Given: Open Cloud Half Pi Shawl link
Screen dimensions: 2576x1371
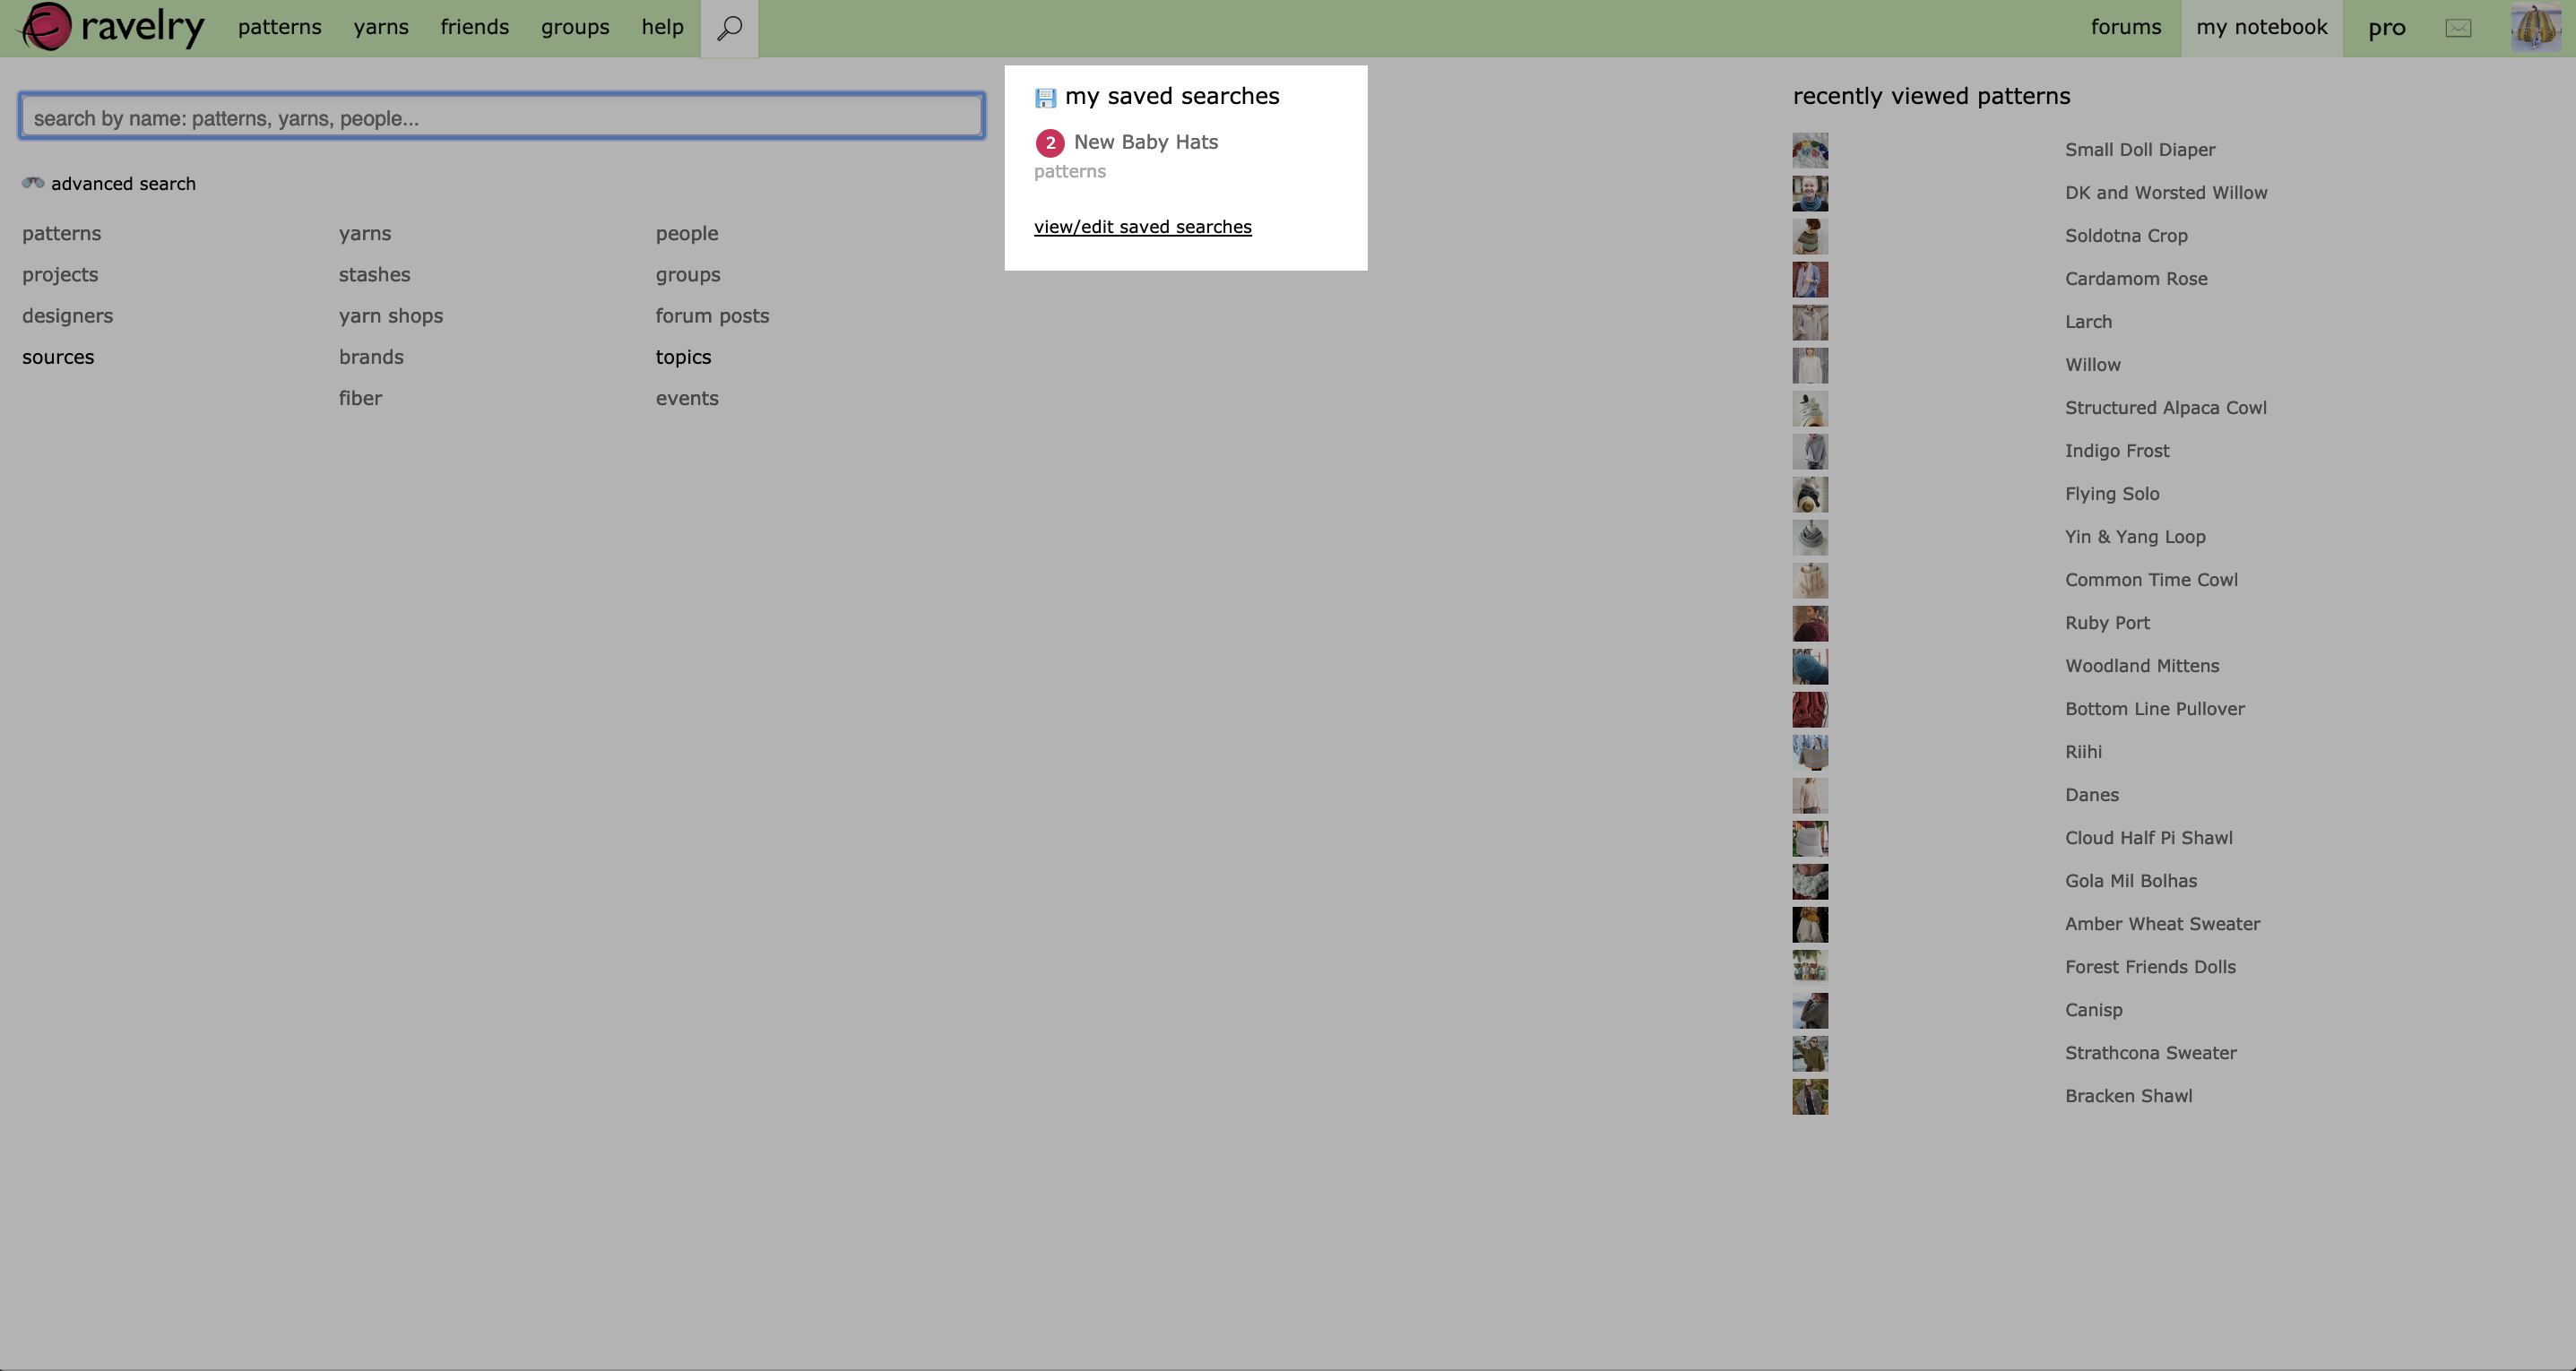Looking at the screenshot, I should [x=2149, y=838].
